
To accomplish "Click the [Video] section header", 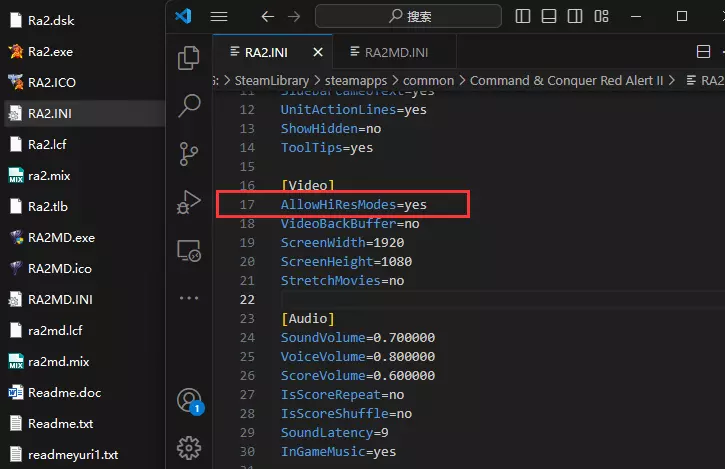I will point(307,185).
